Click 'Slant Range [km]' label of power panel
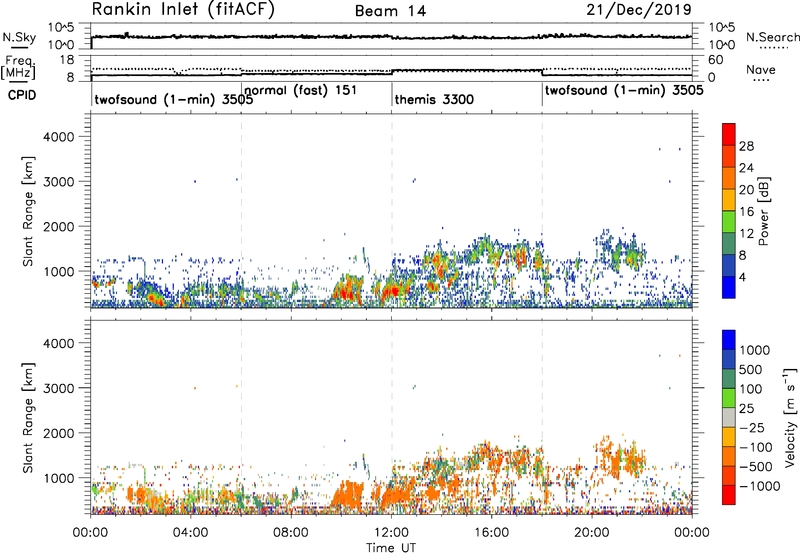 pyautogui.click(x=28, y=211)
